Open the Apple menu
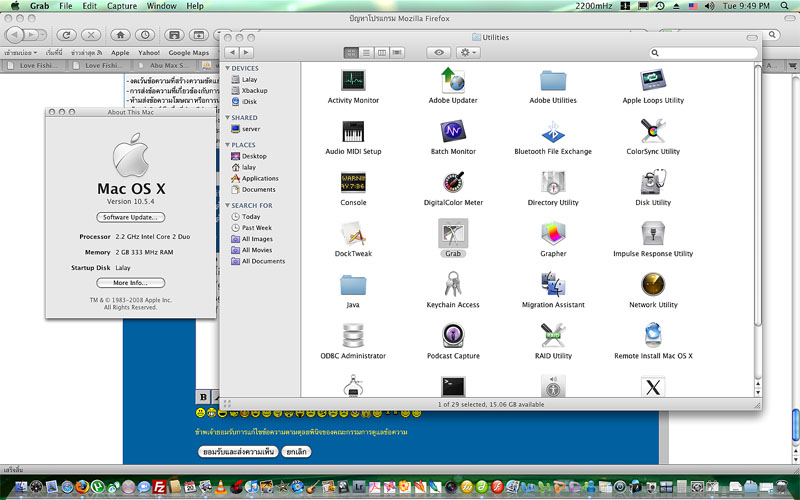Screen dimensions: 800x500 [x=15, y=6]
